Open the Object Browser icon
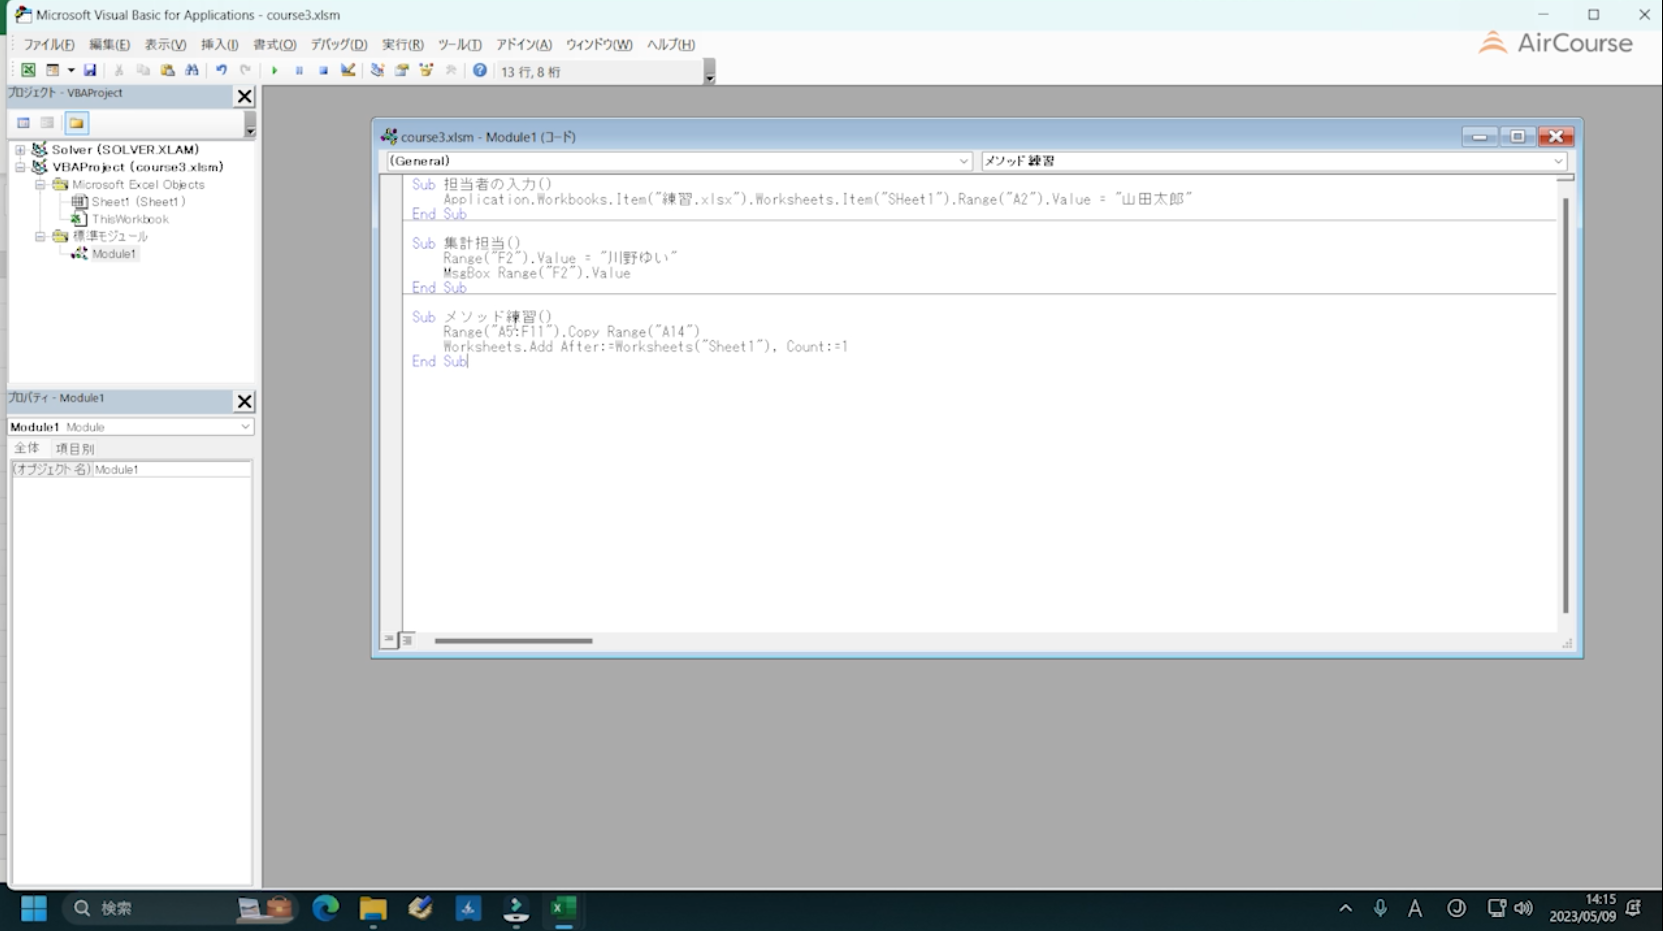 coord(426,71)
